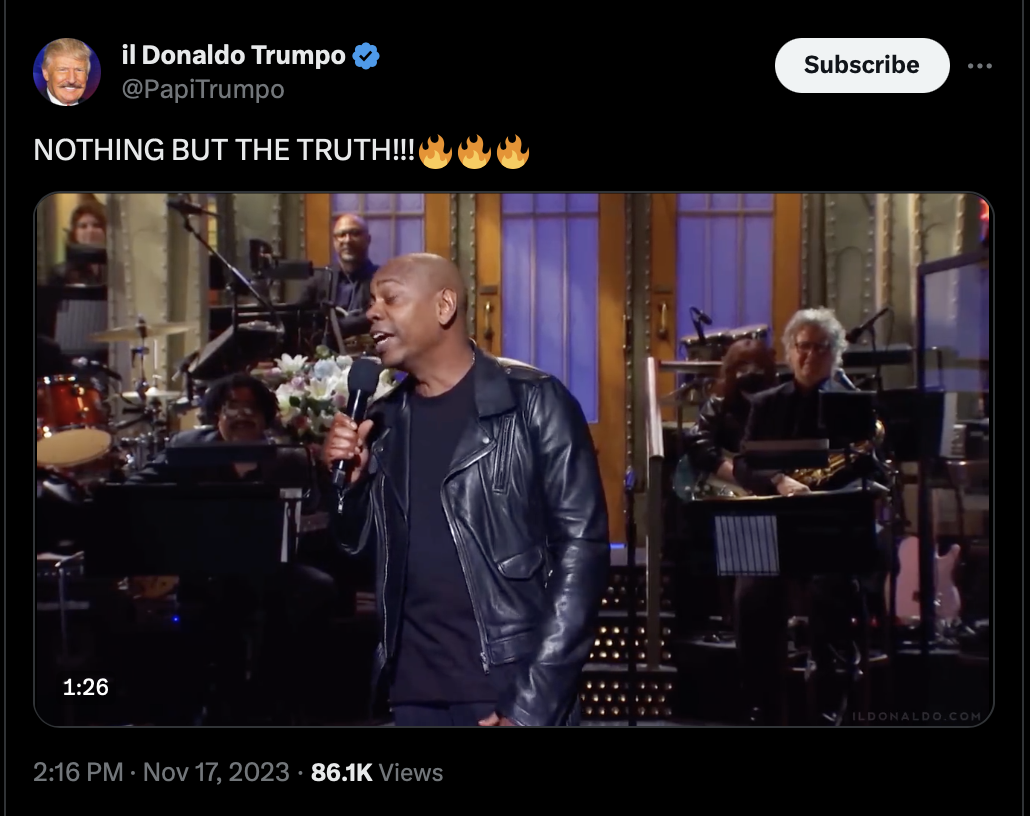Open the 86.1K Views count

(377, 772)
